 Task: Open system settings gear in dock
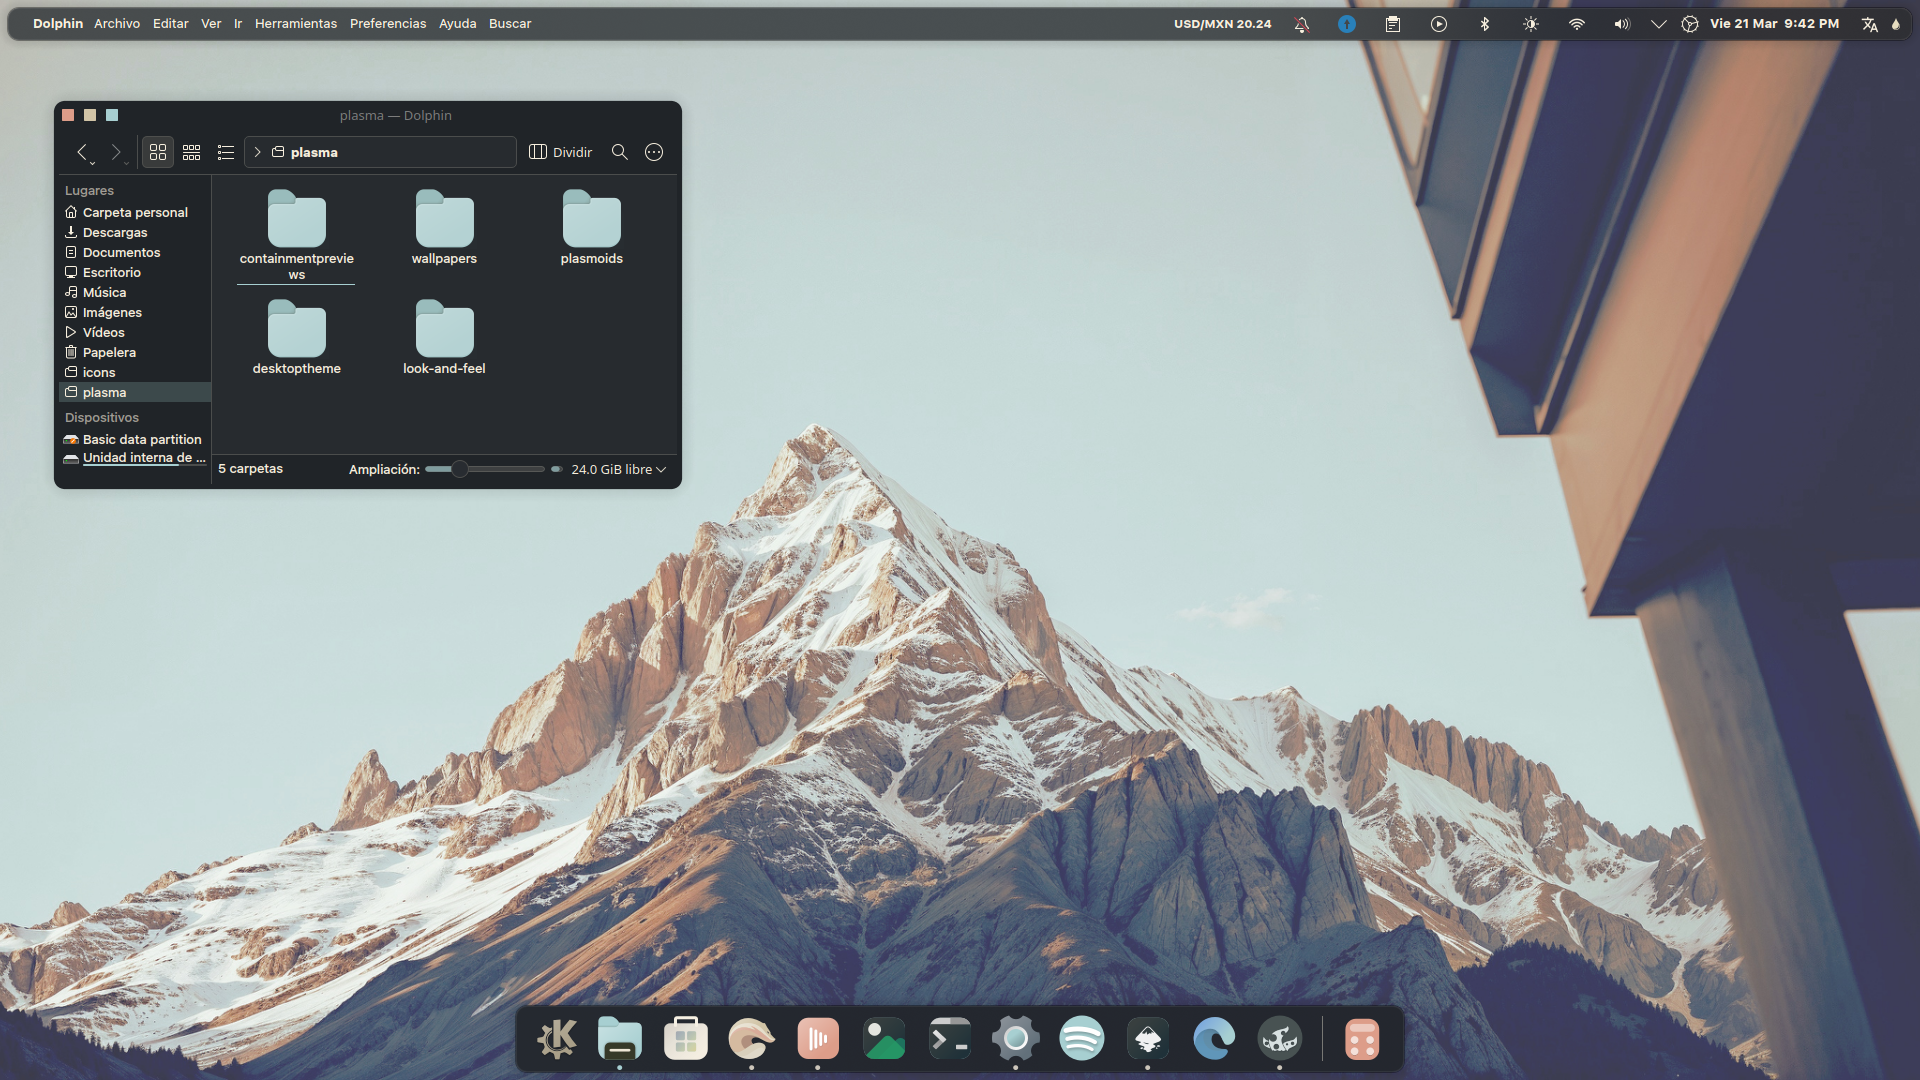pyautogui.click(x=1015, y=1040)
